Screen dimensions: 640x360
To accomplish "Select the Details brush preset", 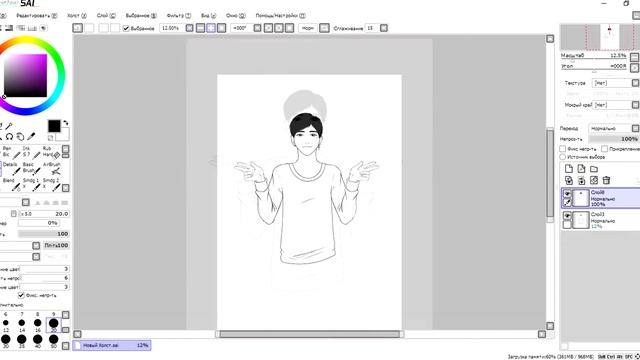I will pos(11,168).
